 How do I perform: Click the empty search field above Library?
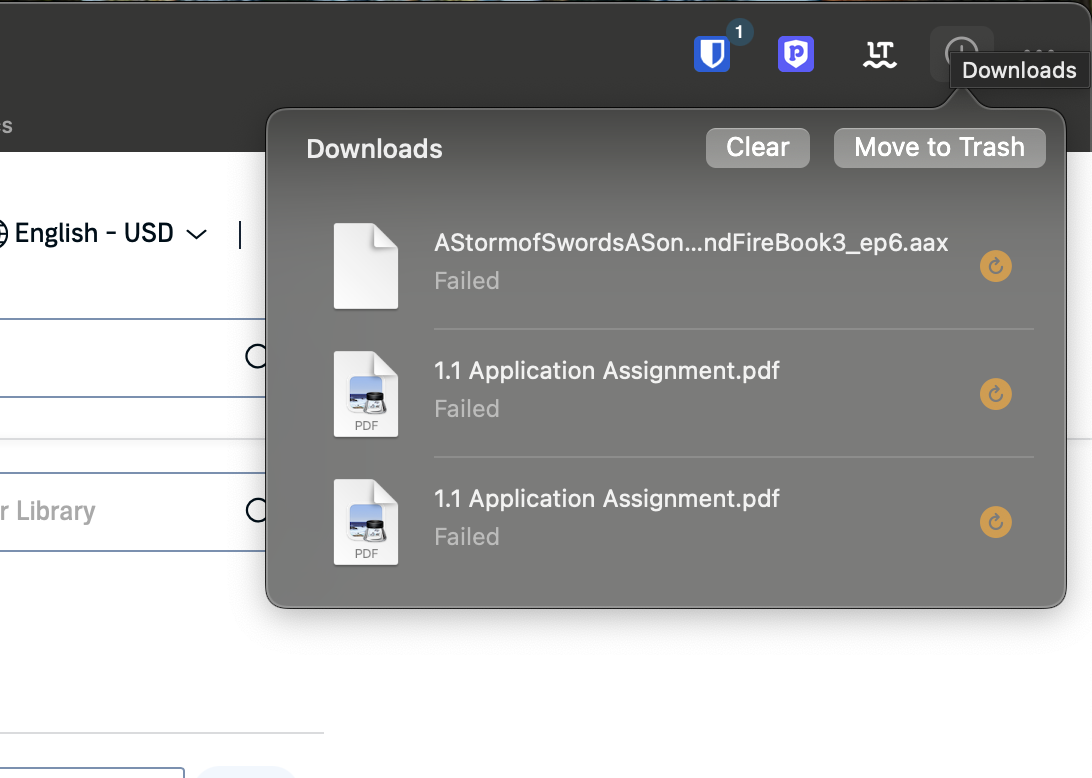(x=100, y=358)
